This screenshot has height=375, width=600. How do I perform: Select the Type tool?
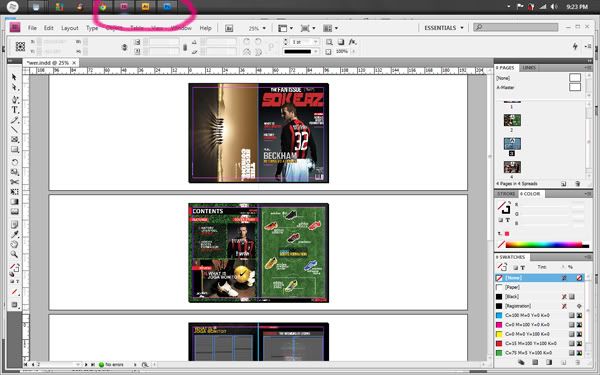[14, 110]
